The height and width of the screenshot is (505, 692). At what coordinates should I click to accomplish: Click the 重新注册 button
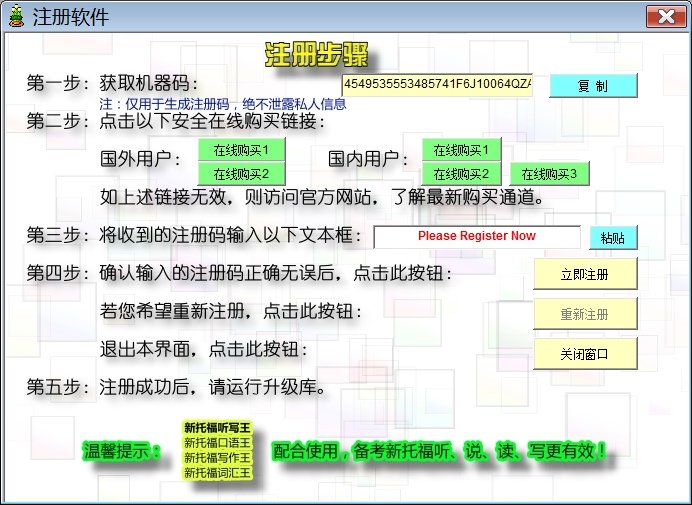click(x=585, y=313)
